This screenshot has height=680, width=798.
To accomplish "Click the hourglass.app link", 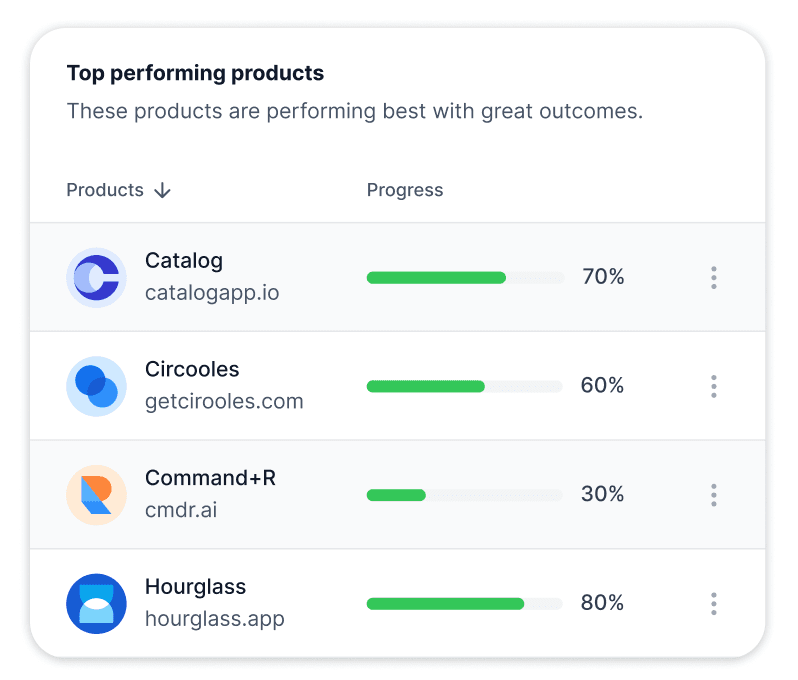I will tap(215, 619).
